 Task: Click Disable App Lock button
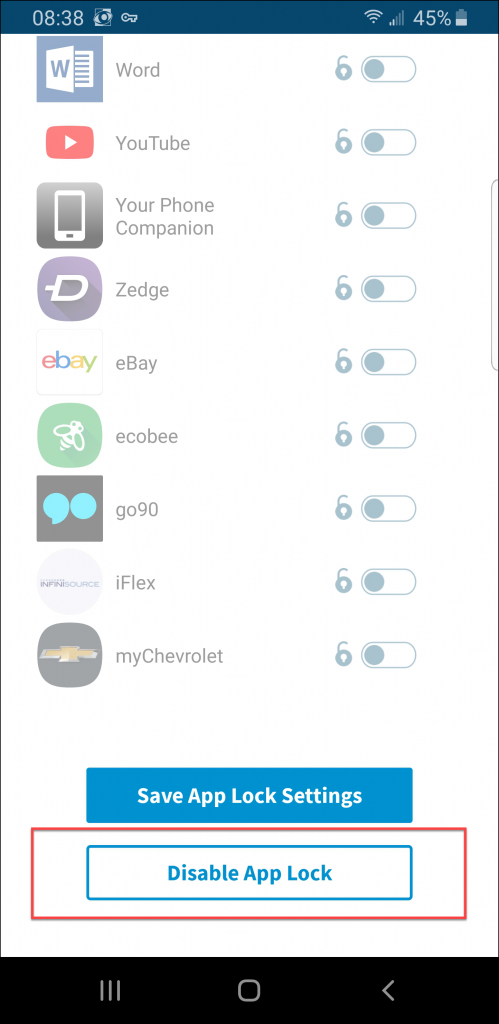(x=250, y=873)
